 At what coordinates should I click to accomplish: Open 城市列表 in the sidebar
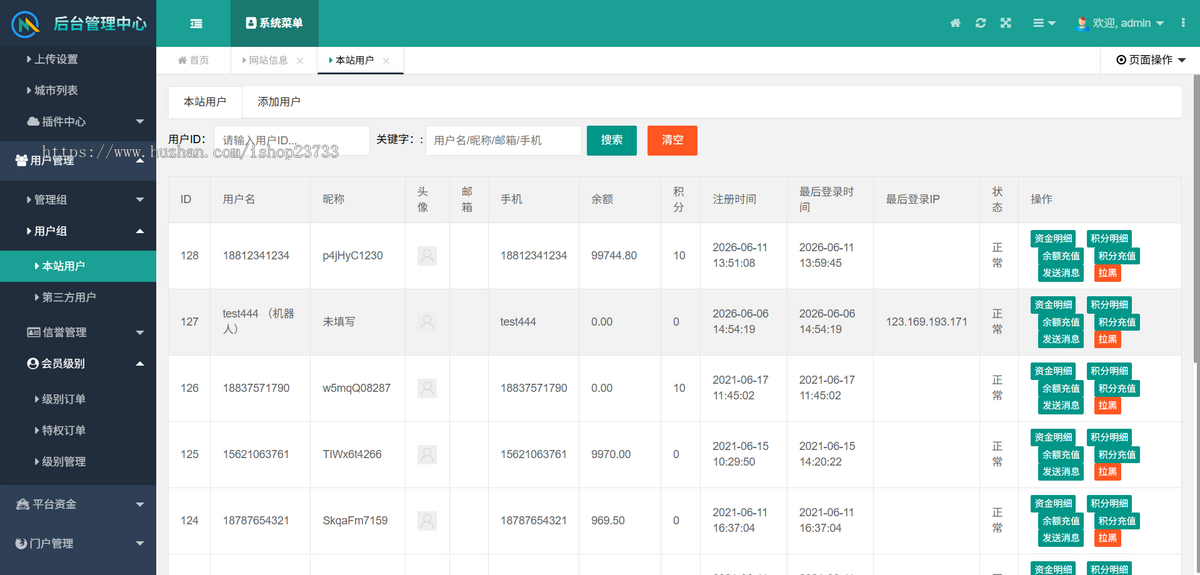click(x=78, y=90)
